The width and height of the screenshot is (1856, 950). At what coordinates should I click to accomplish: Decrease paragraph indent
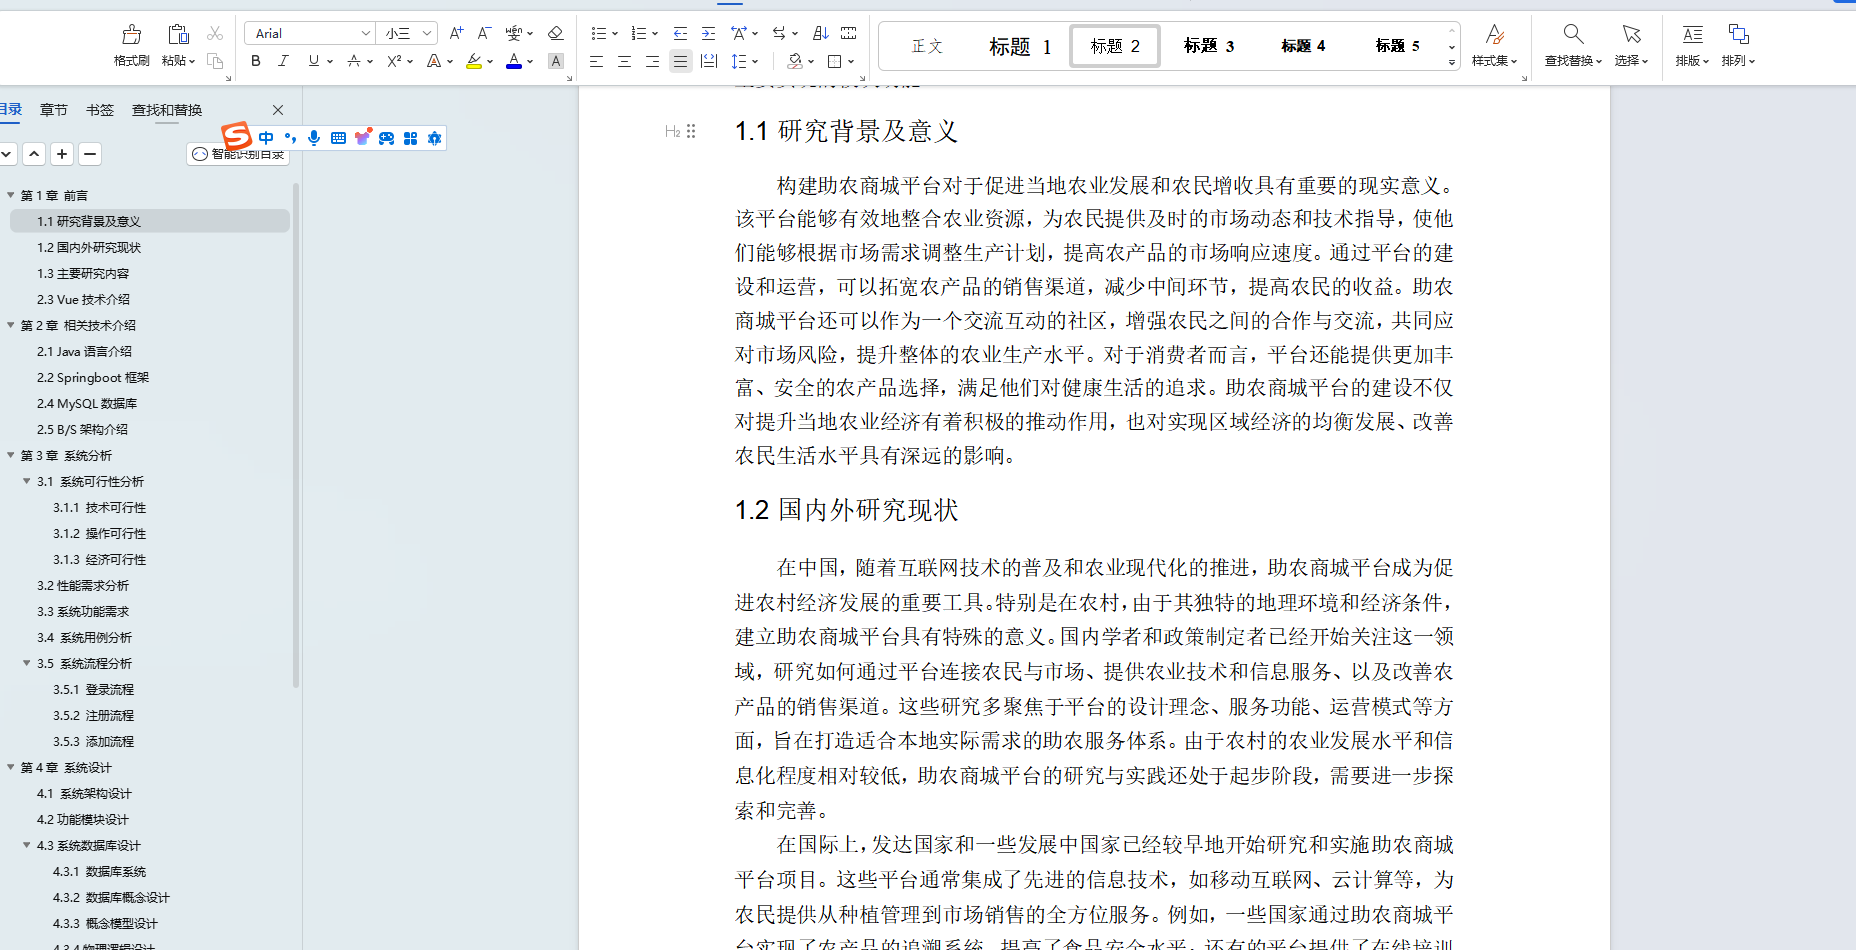coord(680,33)
